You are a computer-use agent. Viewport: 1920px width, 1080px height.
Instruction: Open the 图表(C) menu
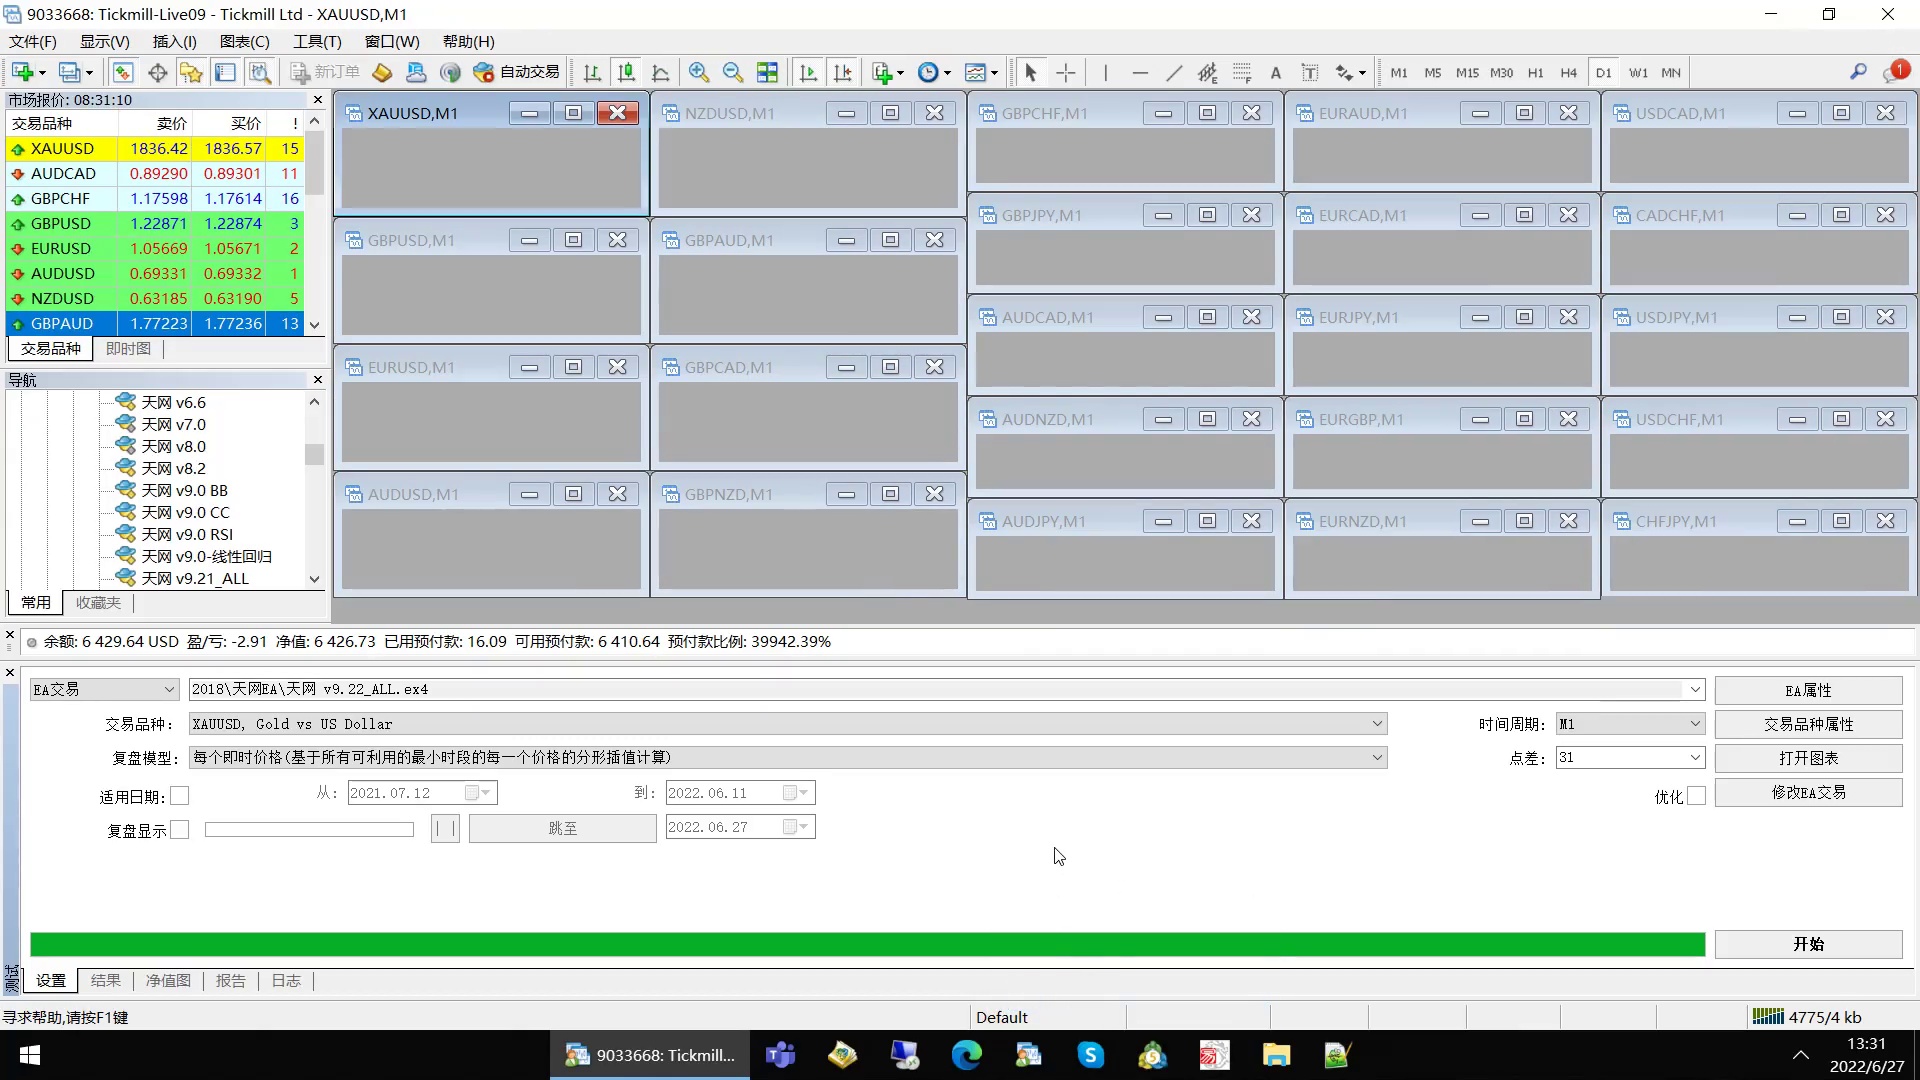(244, 41)
